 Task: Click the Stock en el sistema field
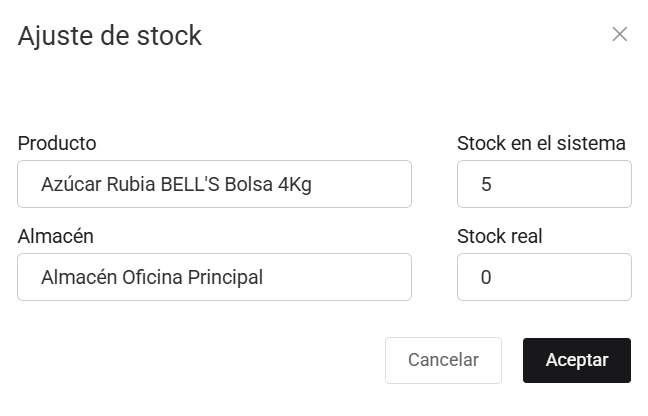pyautogui.click(x=544, y=184)
